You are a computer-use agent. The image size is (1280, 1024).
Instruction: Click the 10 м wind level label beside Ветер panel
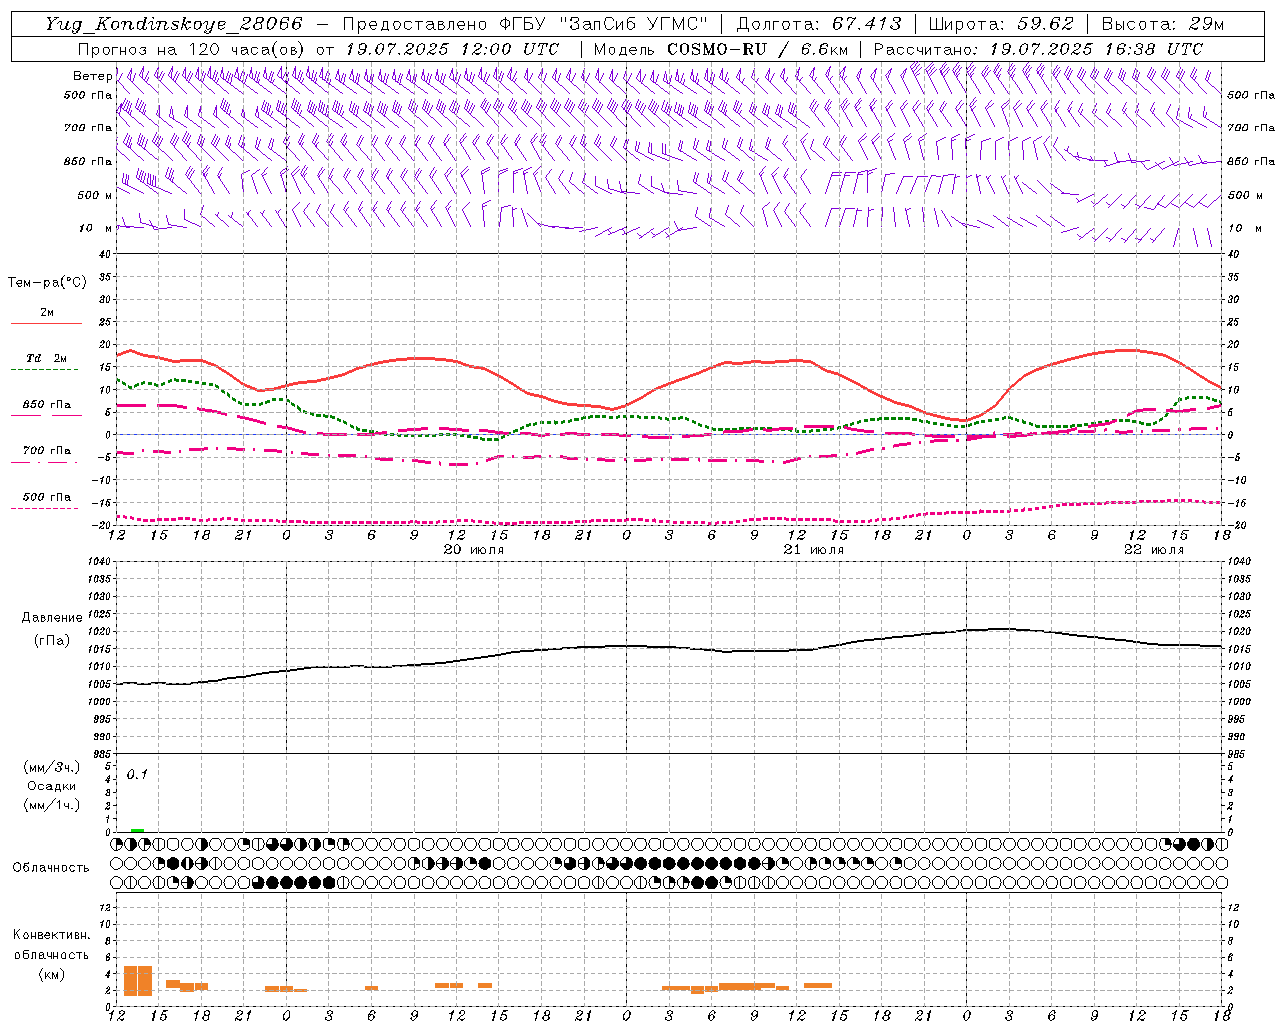94,228
